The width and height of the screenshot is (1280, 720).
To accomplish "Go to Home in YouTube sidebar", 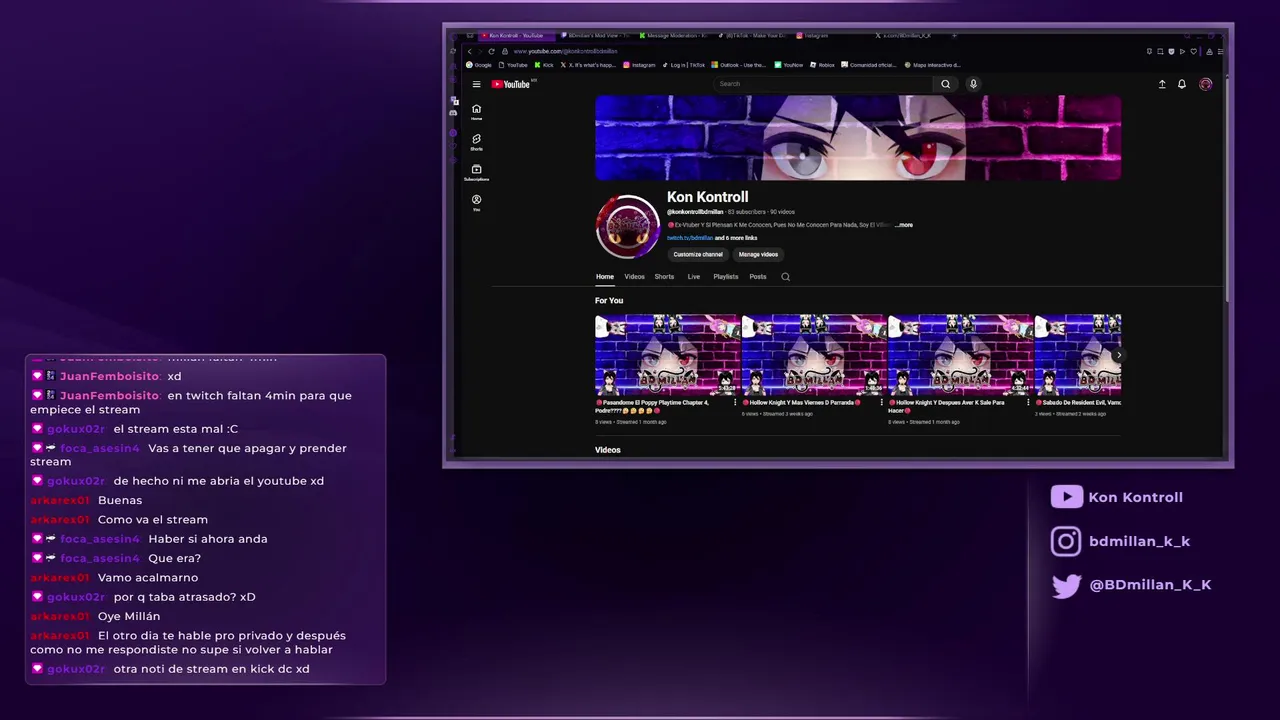I will point(476,112).
